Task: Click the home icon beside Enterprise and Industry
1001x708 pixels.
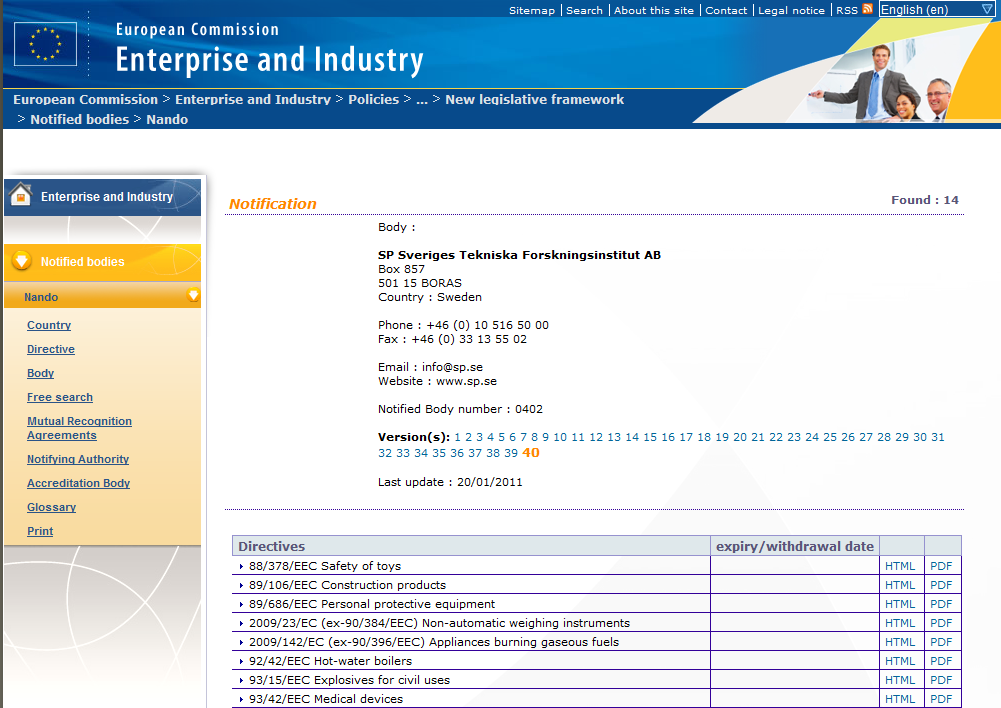Action: coord(21,195)
